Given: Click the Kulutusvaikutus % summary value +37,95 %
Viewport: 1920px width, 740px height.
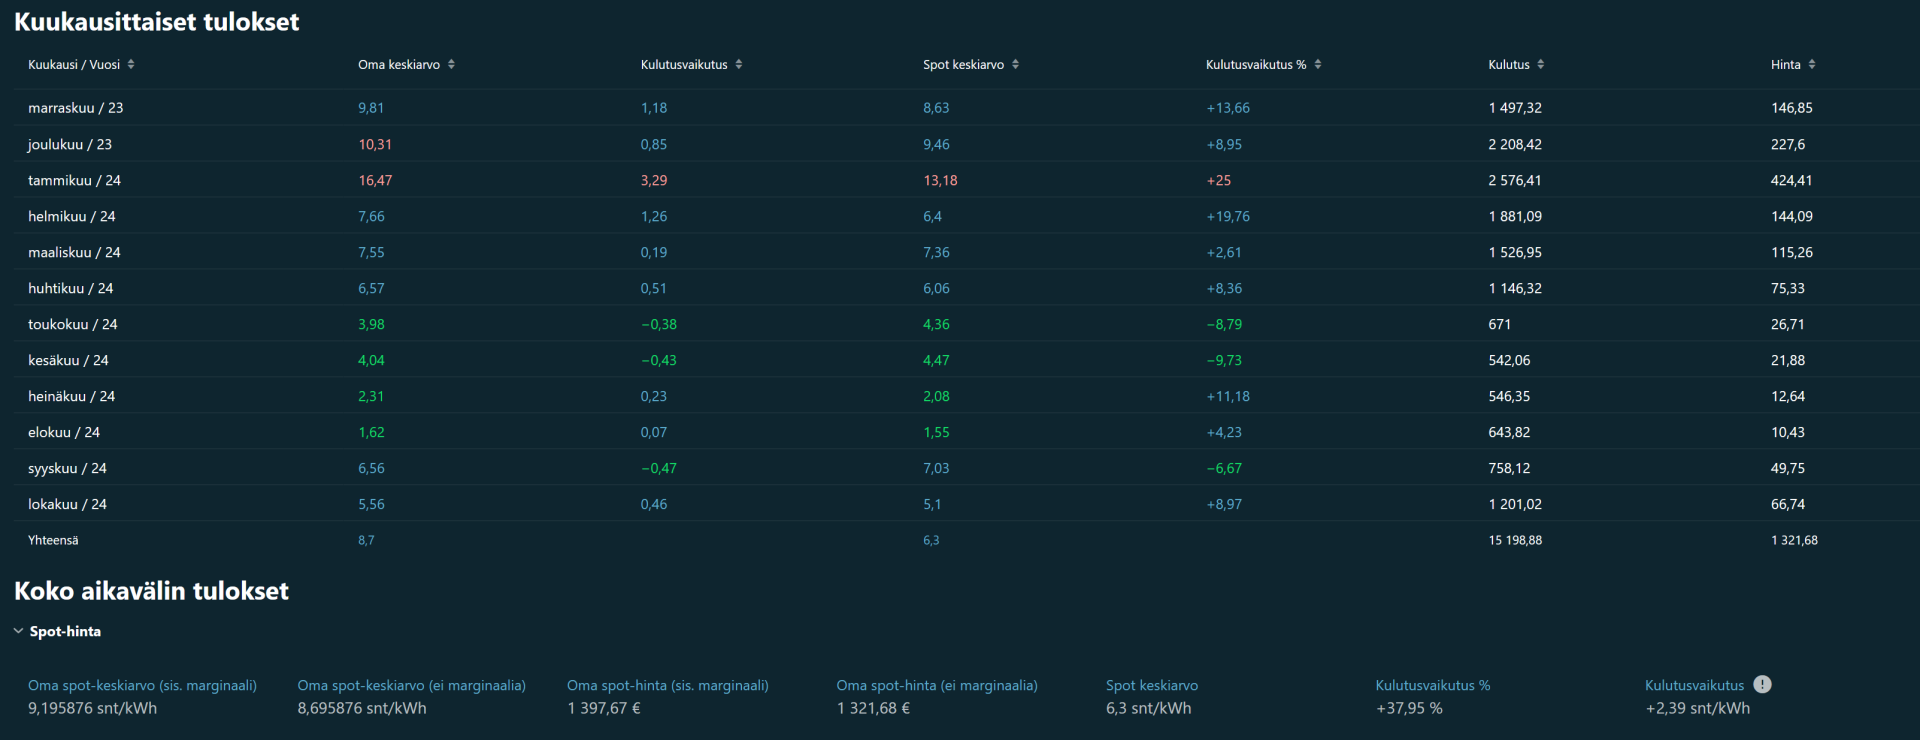Looking at the screenshot, I should 1409,708.
